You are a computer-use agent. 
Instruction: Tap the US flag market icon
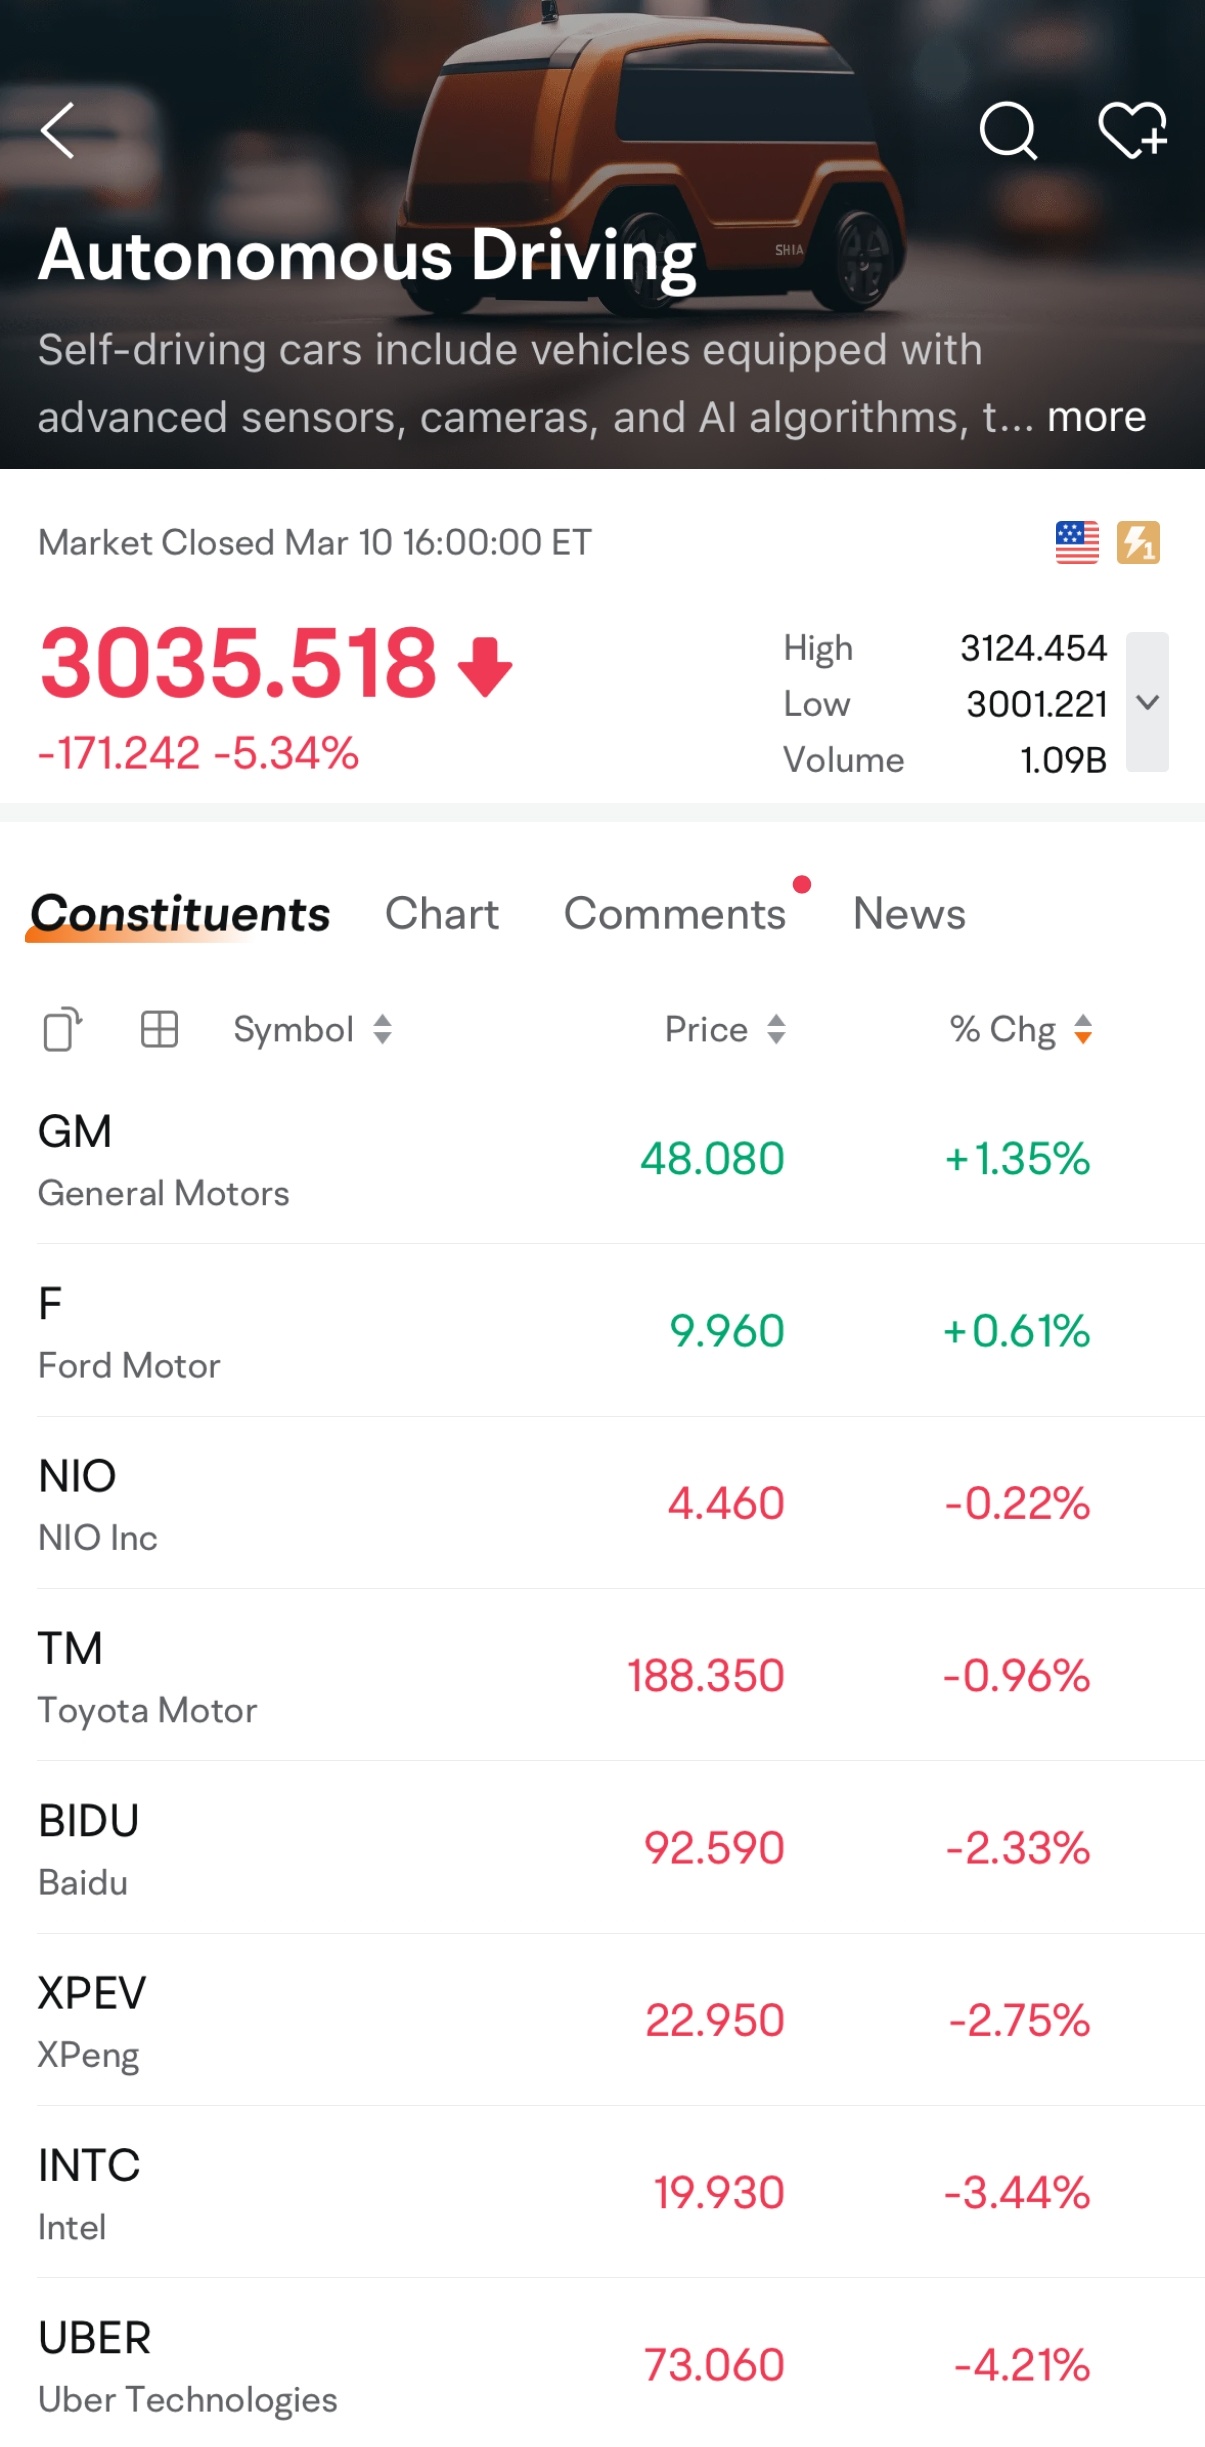point(1076,543)
